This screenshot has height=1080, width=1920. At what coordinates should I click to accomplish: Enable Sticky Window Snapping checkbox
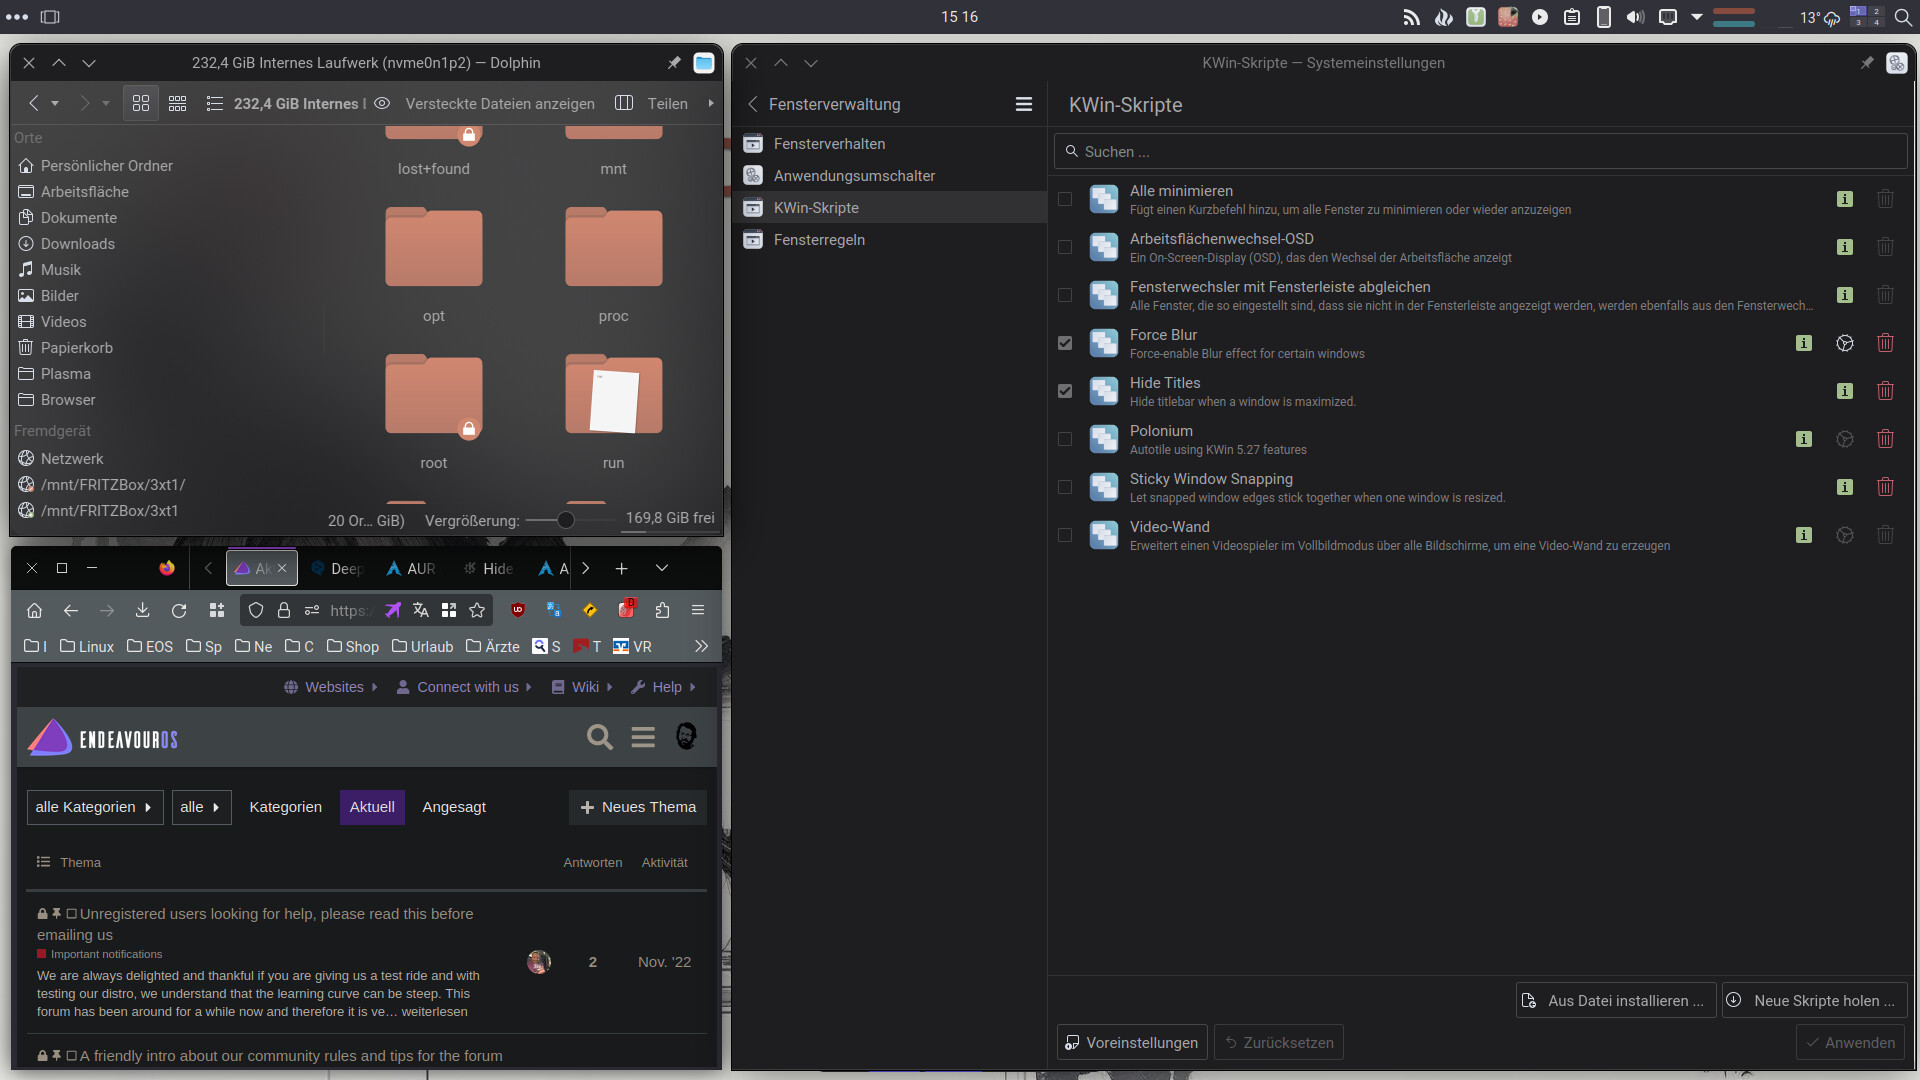[1065, 487]
